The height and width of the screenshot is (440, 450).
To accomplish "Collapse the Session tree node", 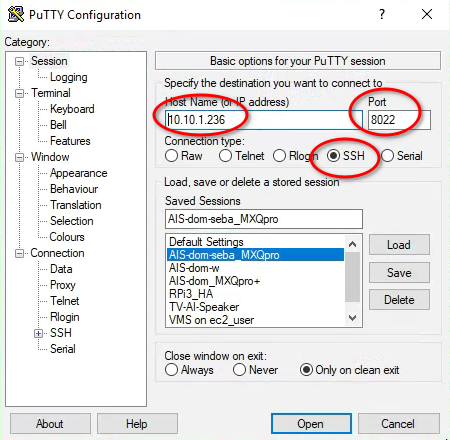I will pyautogui.click(x=20, y=61).
